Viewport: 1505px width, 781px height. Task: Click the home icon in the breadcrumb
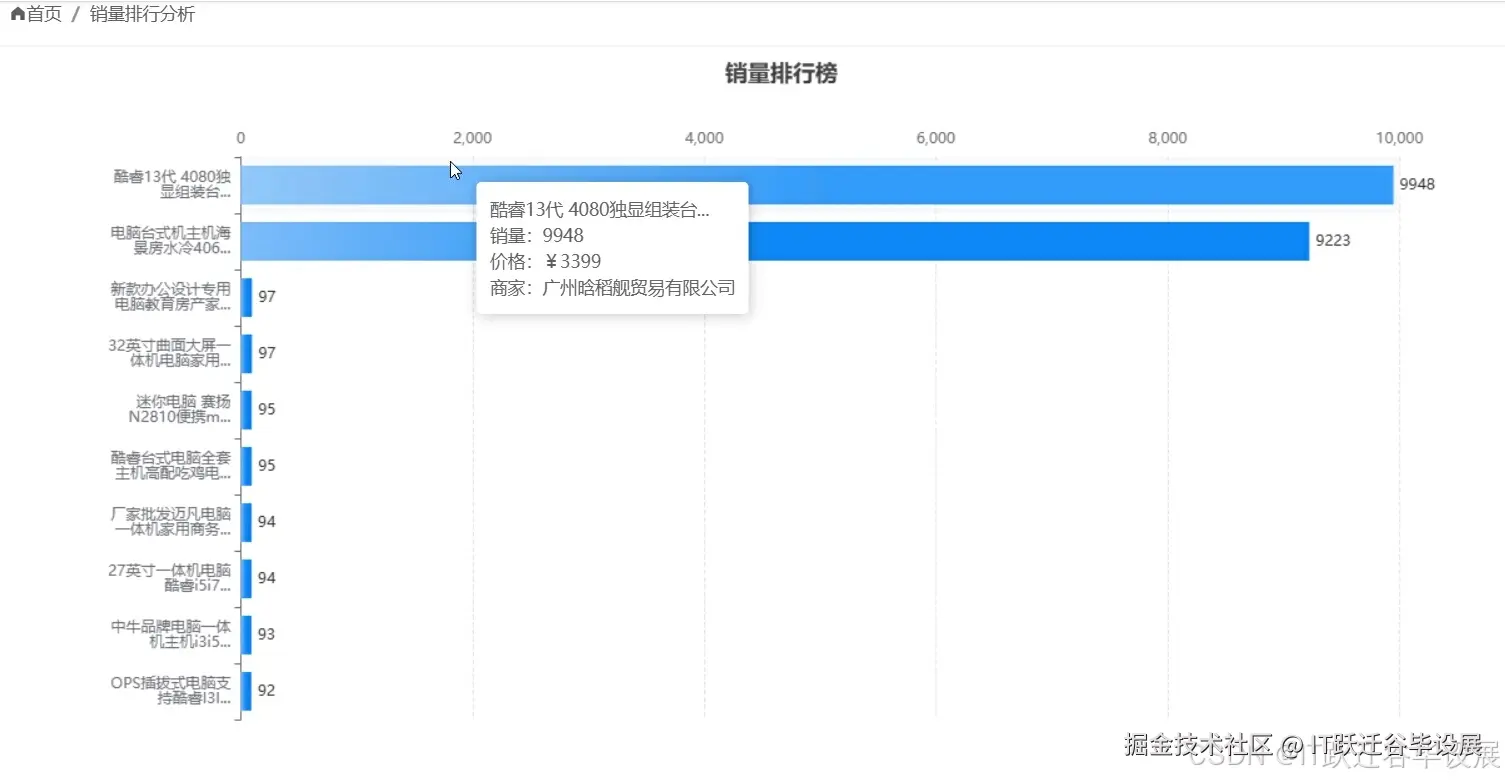pos(17,15)
